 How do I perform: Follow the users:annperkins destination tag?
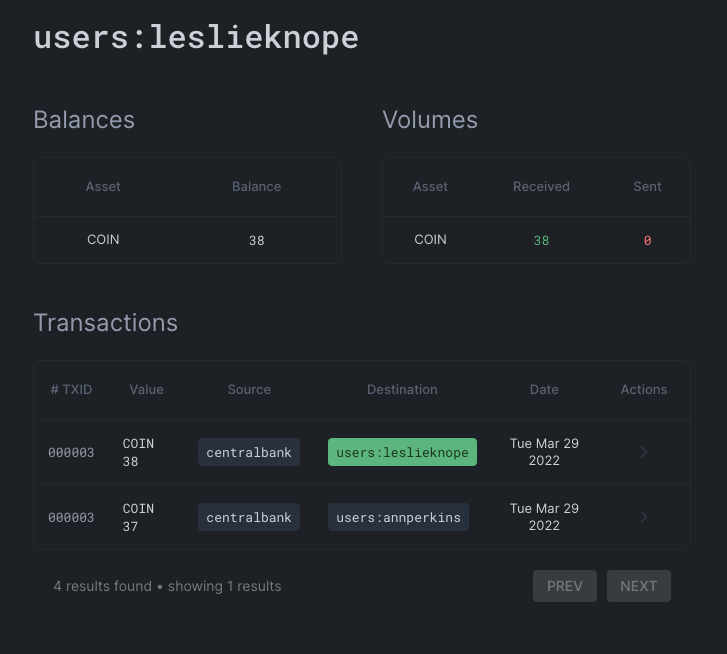point(398,517)
